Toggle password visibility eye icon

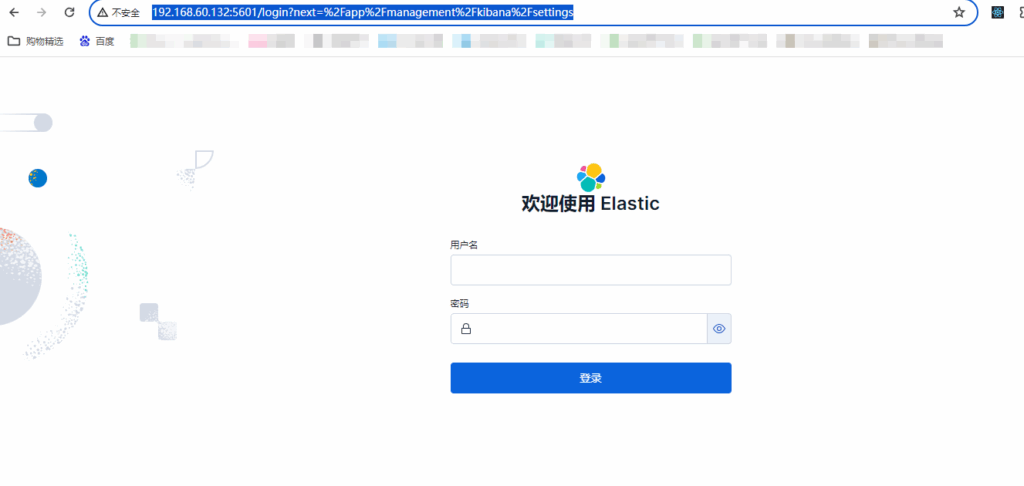tap(719, 329)
